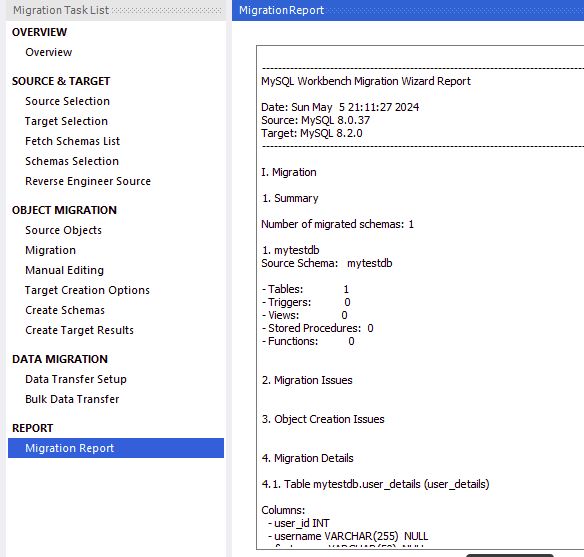The height and width of the screenshot is (557, 584).
Task: Click the '- Triggers: 0' line
Action: (306, 302)
